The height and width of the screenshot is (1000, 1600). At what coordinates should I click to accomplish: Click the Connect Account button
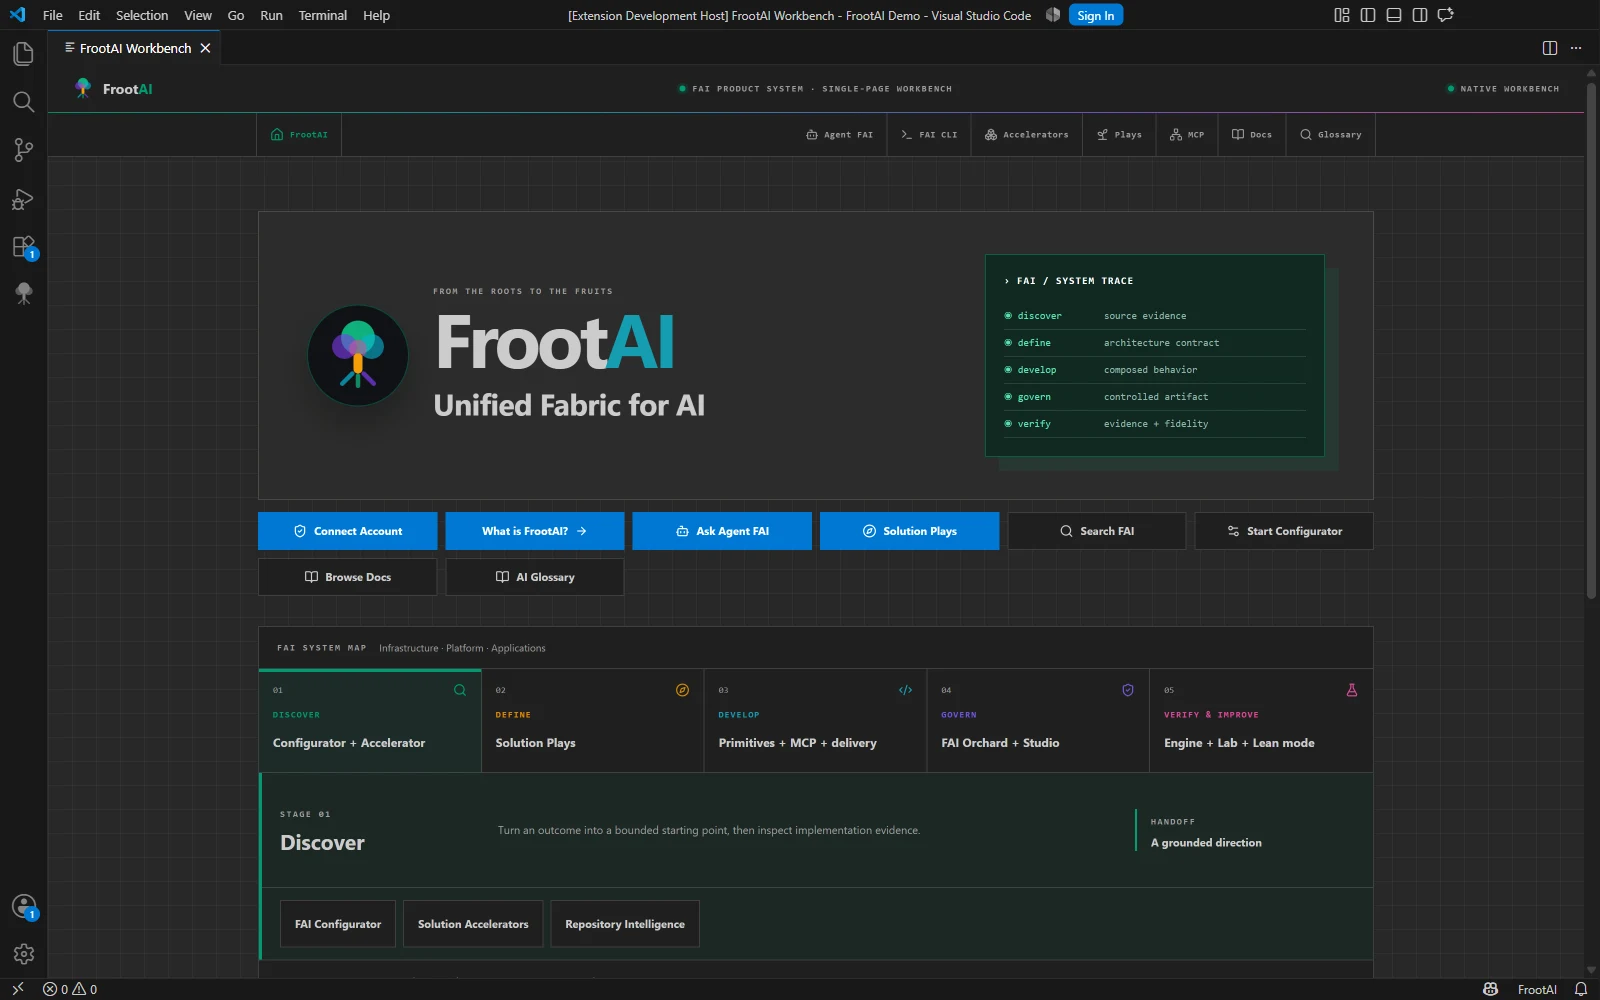pyautogui.click(x=348, y=531)
